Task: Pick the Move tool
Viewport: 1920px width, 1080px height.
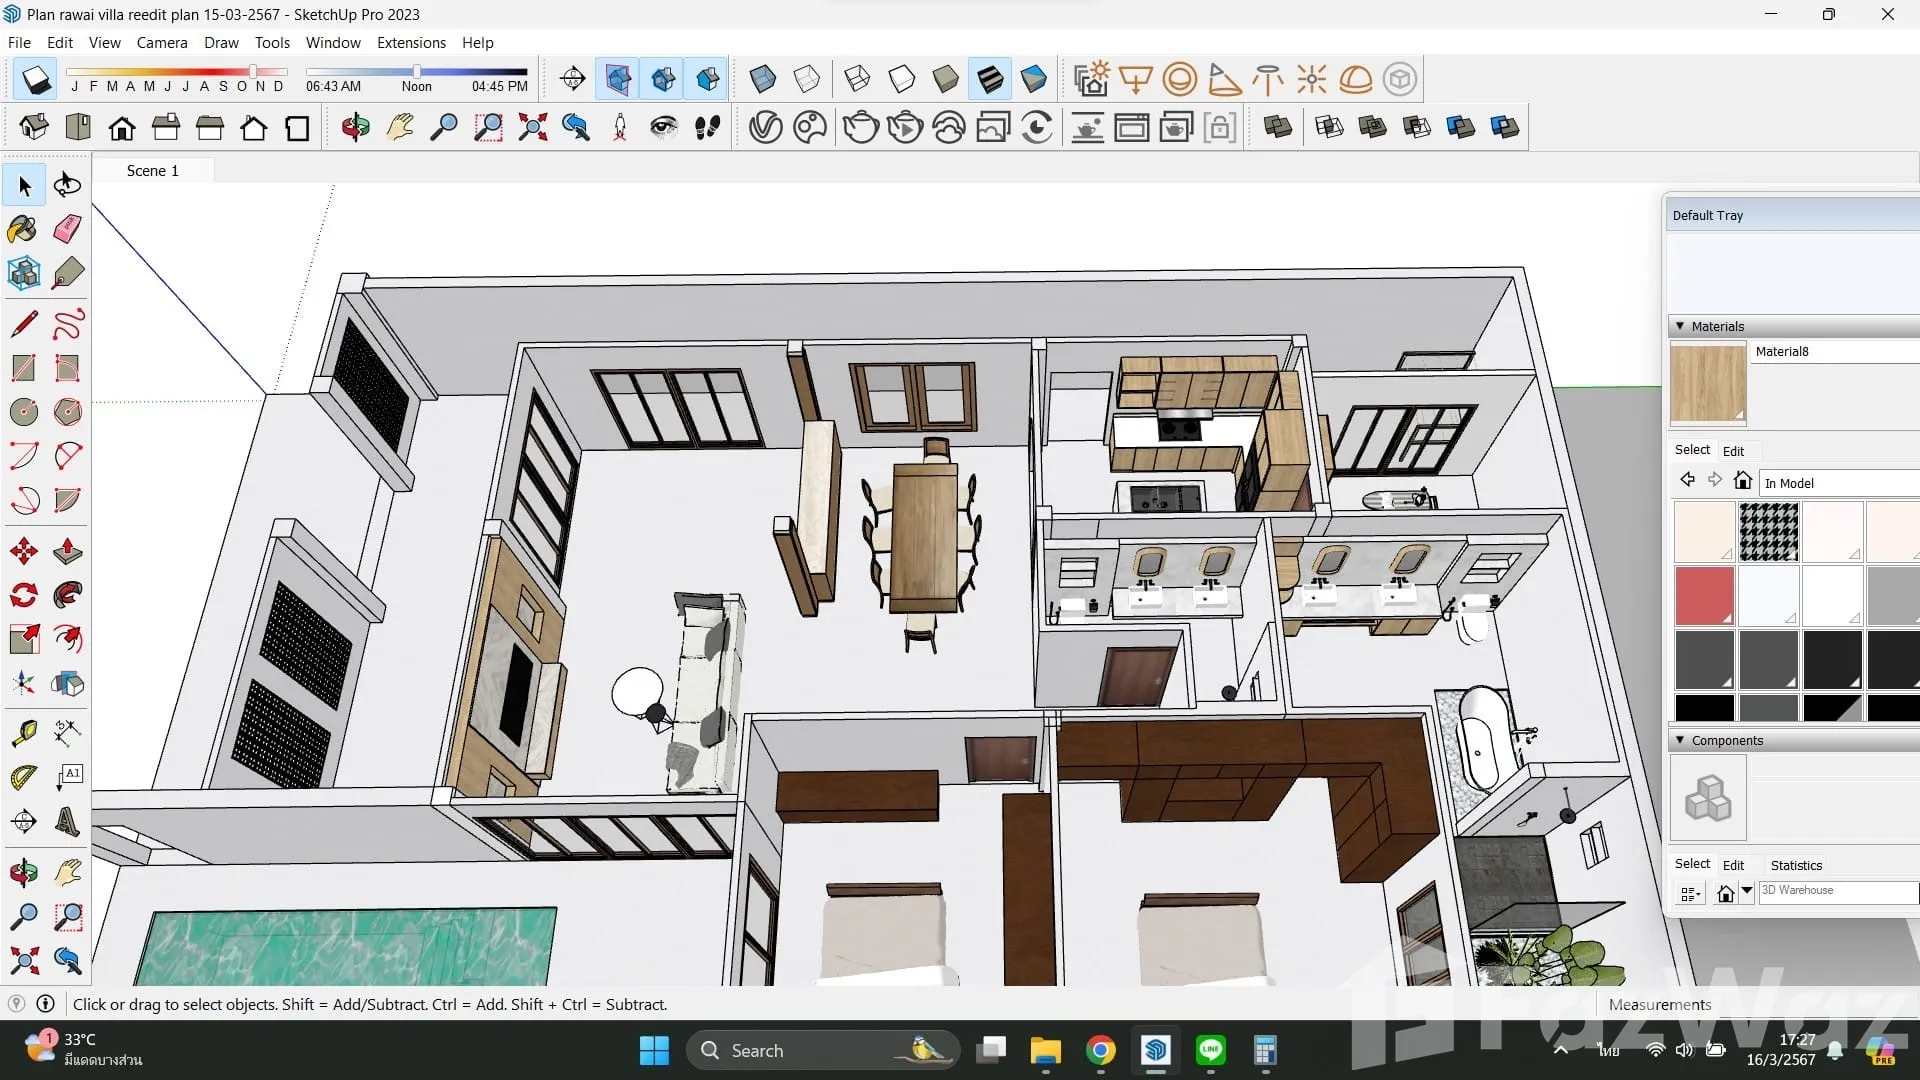Action: coord(23,551)
